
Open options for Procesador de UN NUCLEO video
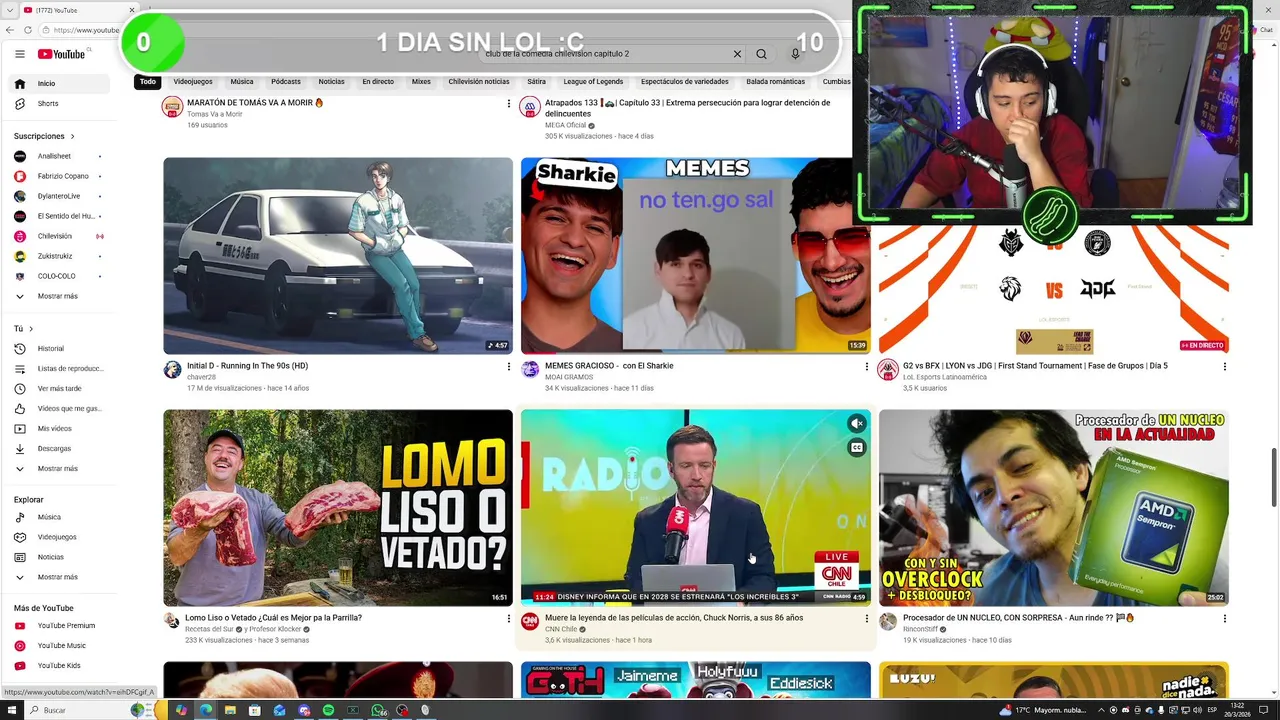coord(1225,619)
